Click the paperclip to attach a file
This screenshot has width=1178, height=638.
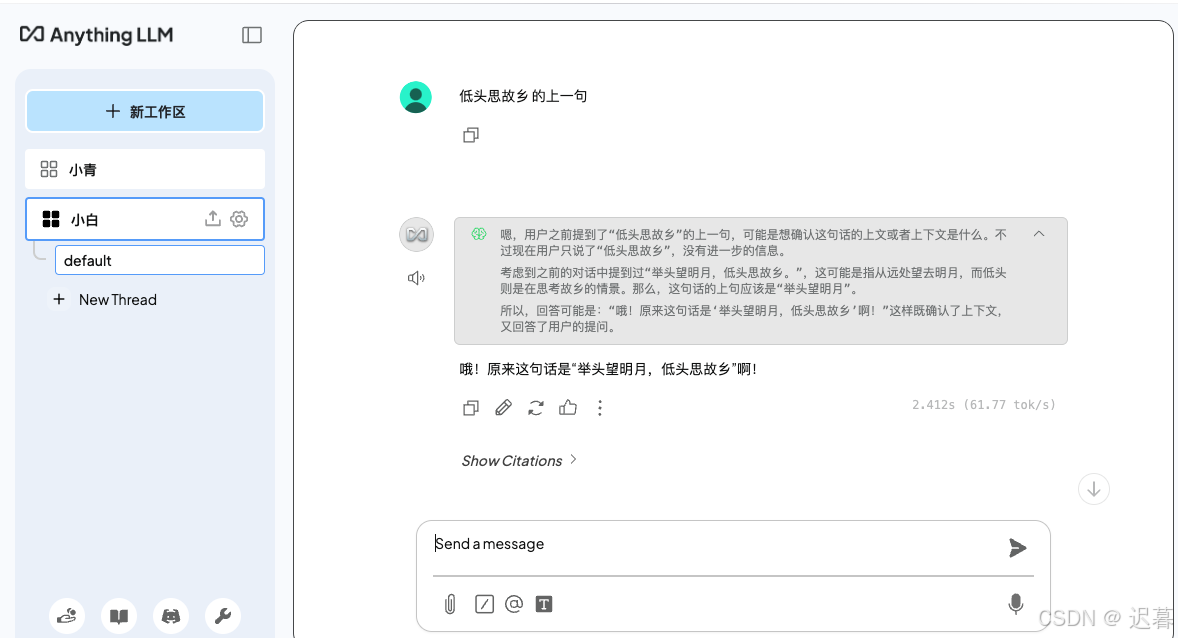(x=448, y=604)
